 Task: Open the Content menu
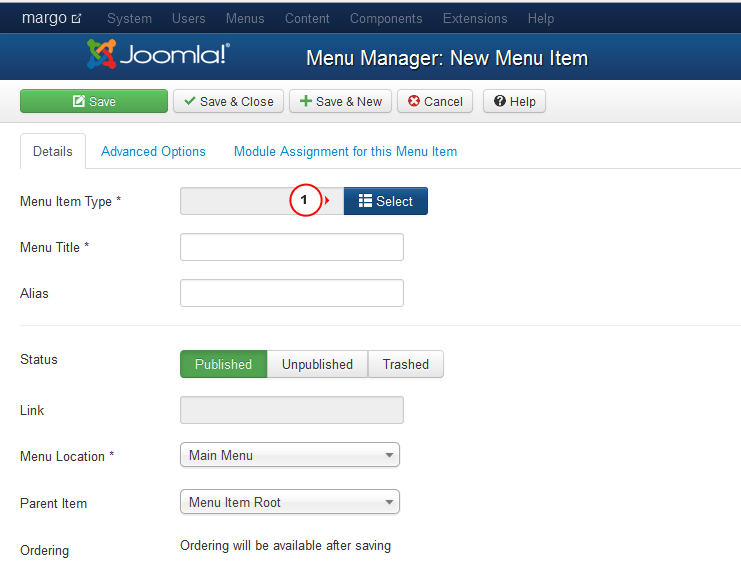[307, 18]
